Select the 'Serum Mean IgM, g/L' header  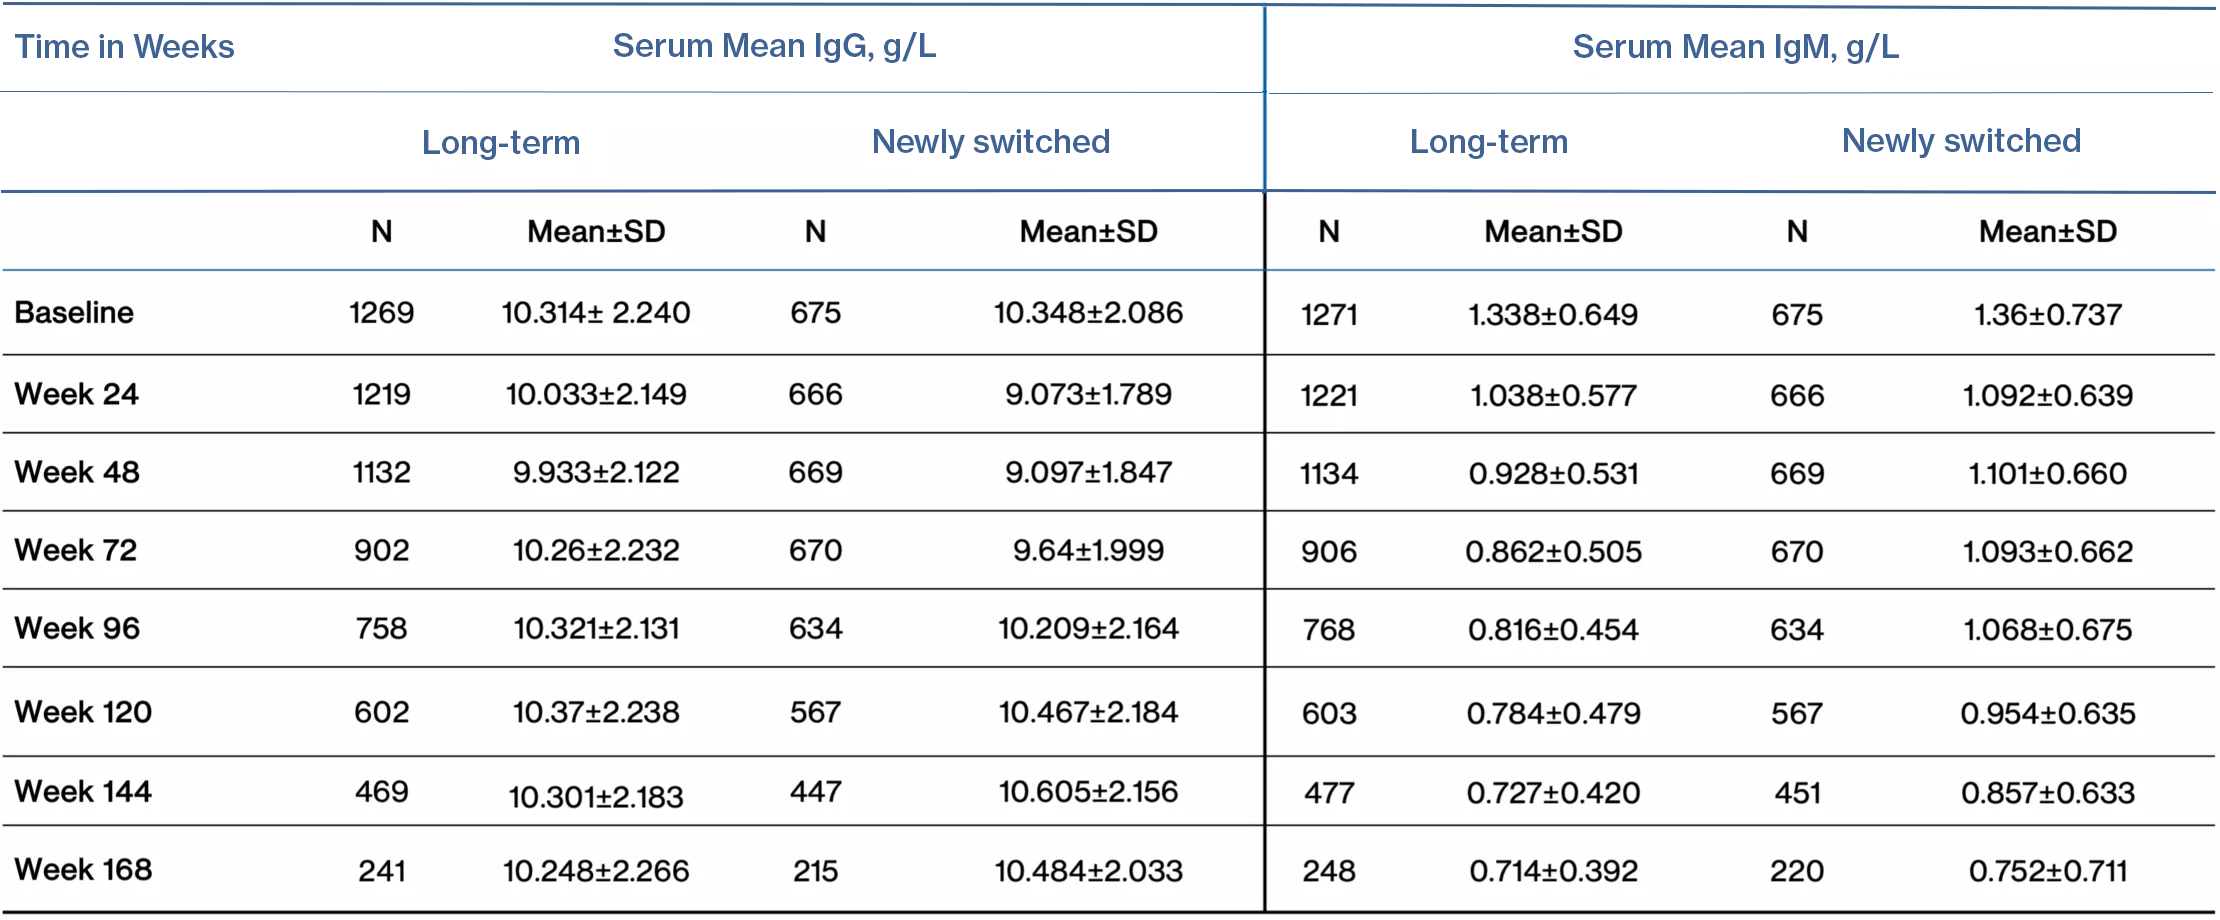point(1735,47)
